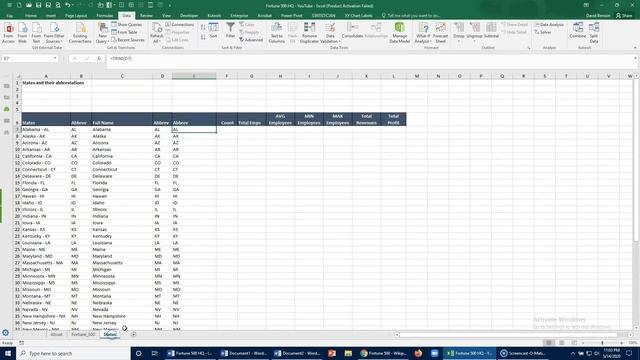Click the Split Data icon

tap(594, 33)
